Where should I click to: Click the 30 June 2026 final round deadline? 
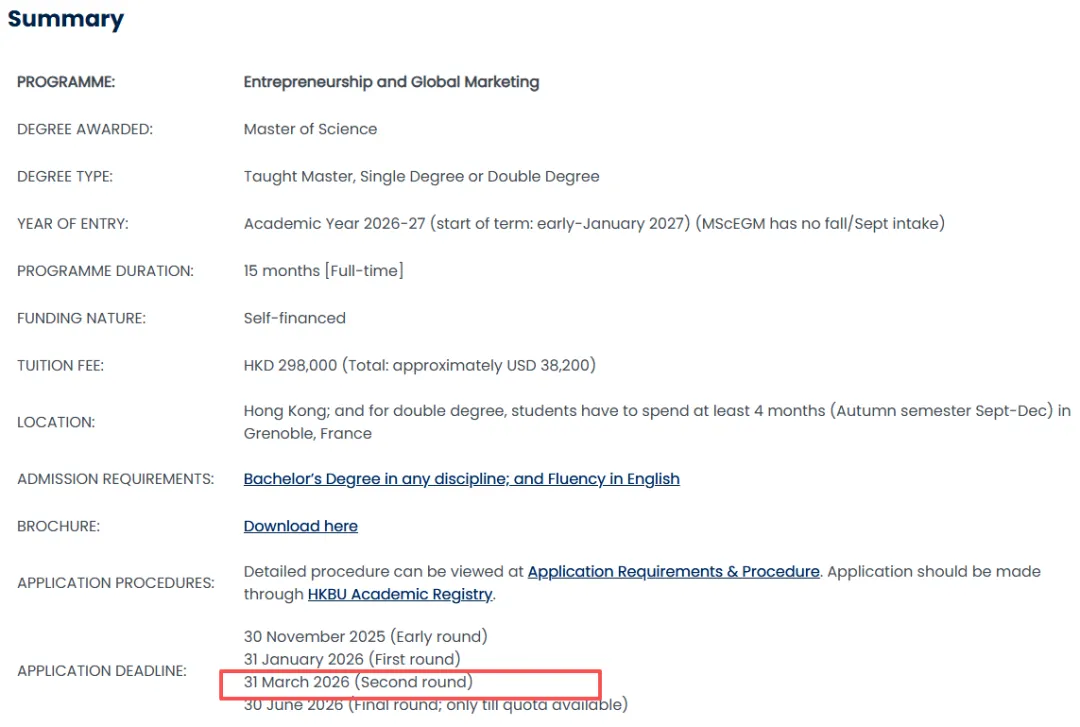pyautogui.click(x=435, y=705)
